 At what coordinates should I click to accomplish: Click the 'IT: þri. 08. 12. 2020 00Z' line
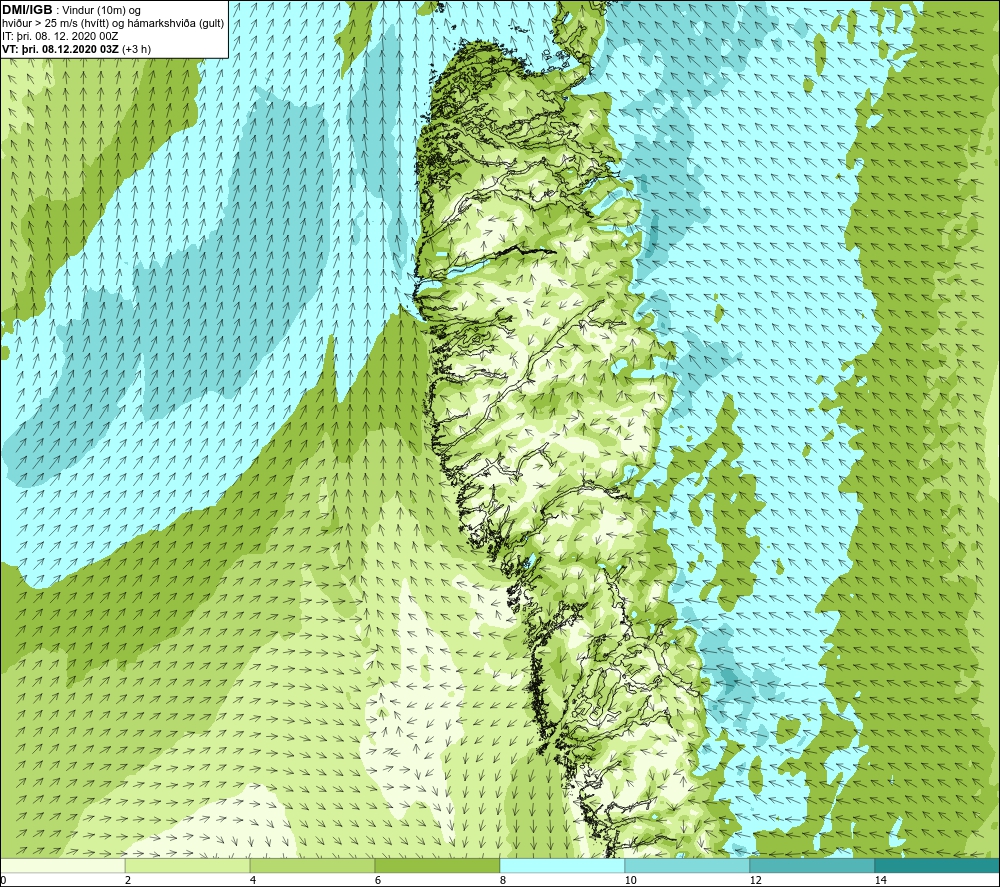59,36
